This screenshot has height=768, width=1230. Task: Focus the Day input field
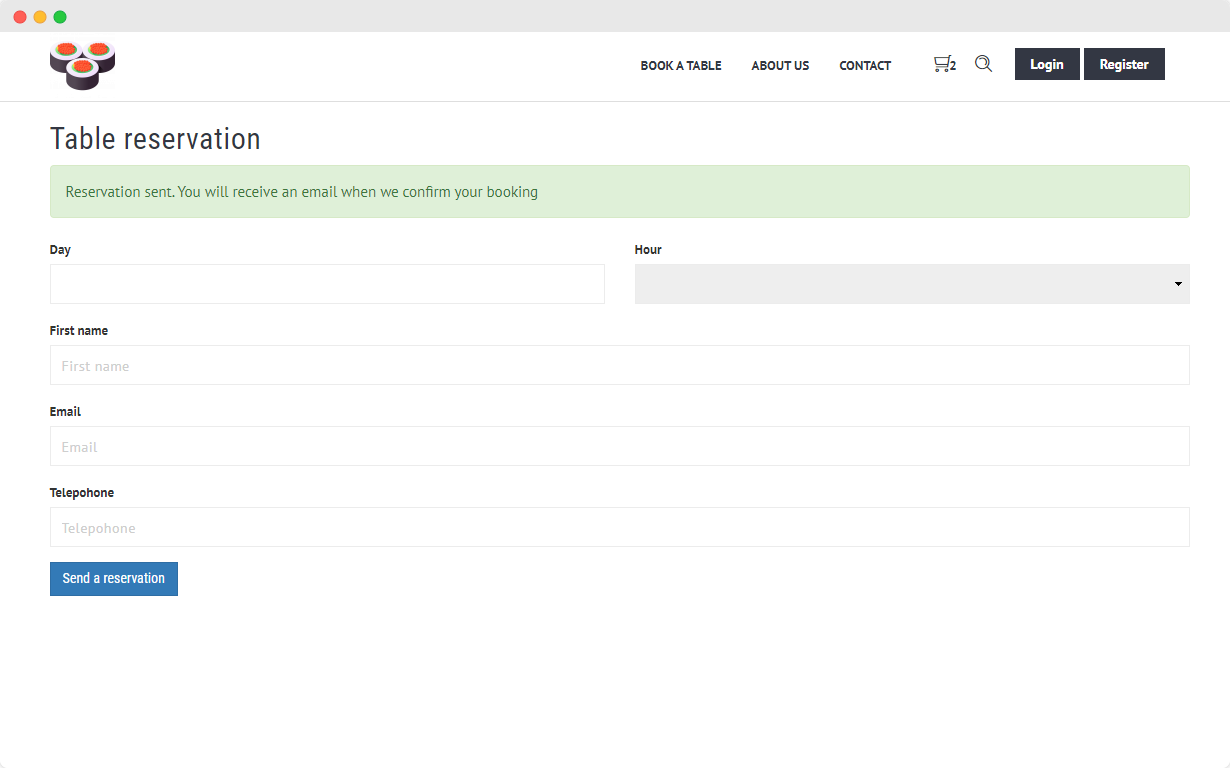coord(327,284)
